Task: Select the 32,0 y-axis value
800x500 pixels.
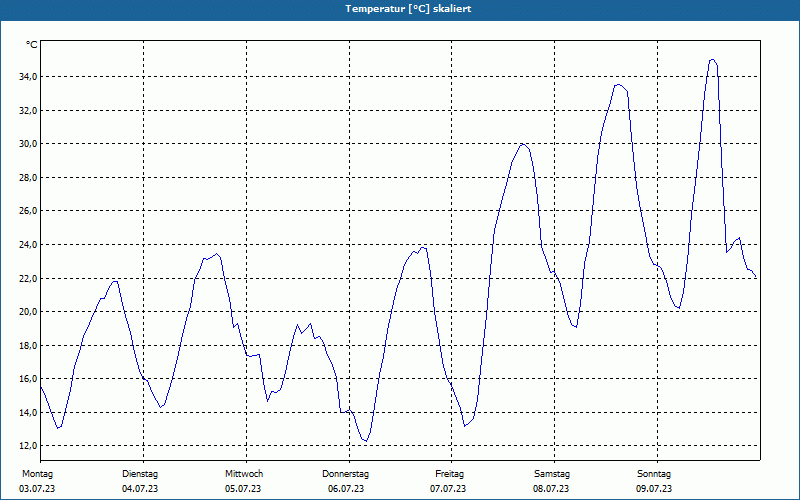Action: tap(28, 110)
